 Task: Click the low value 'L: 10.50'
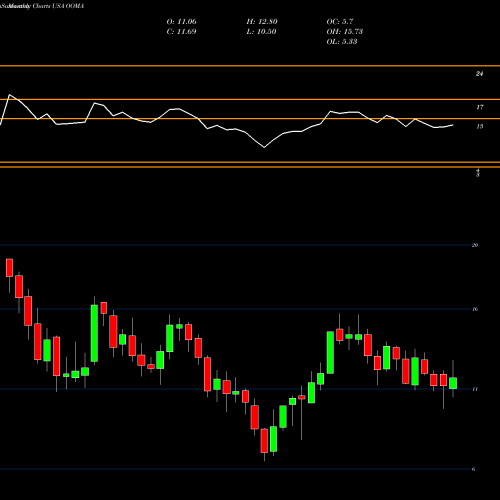(x=262, y=32)
